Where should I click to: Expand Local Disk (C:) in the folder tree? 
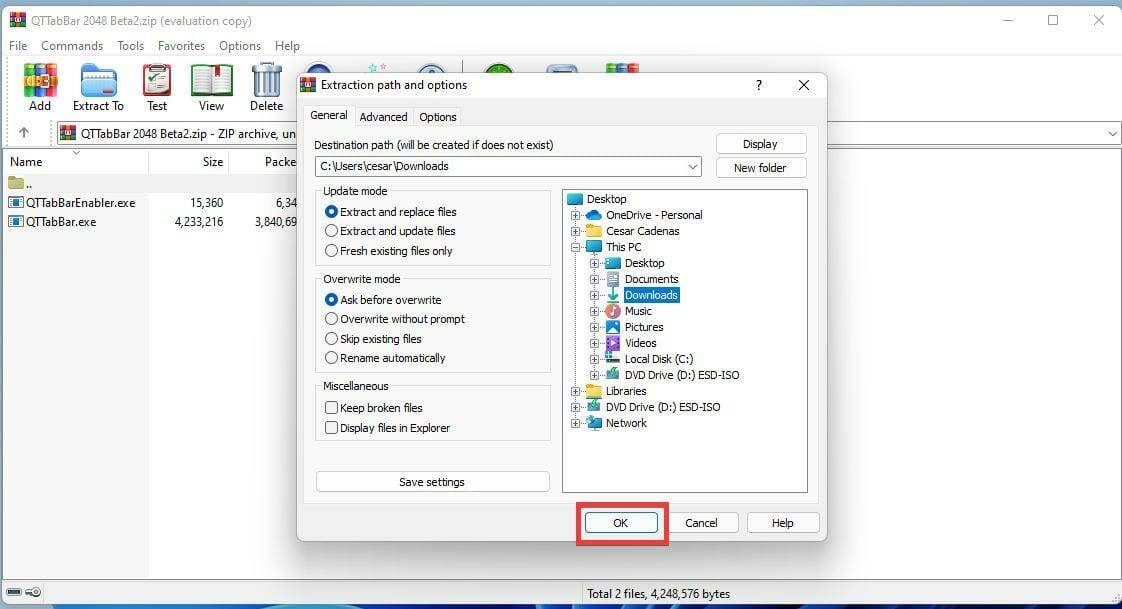pyautogui.click(x=594, y=359)
